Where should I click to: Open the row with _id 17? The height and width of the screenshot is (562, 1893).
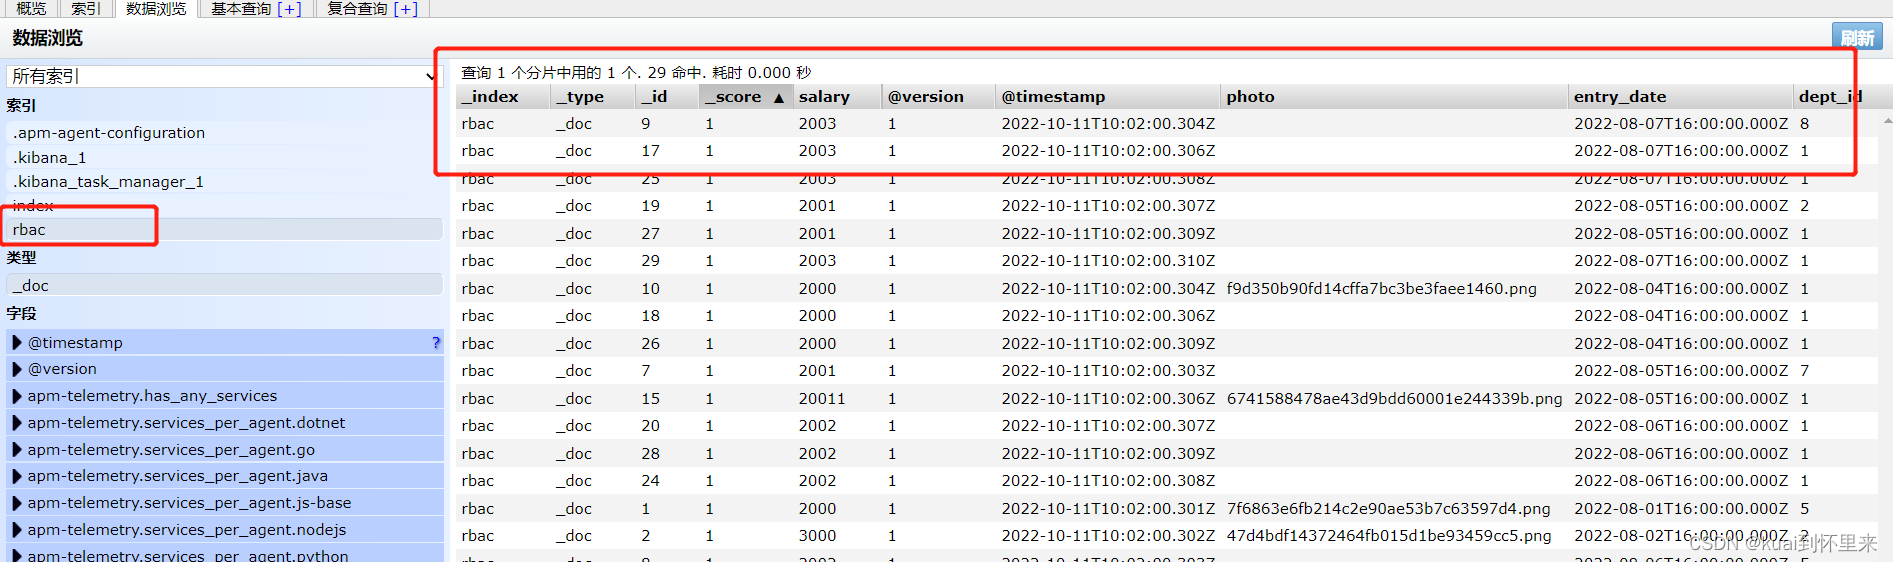click(1167, 151)
